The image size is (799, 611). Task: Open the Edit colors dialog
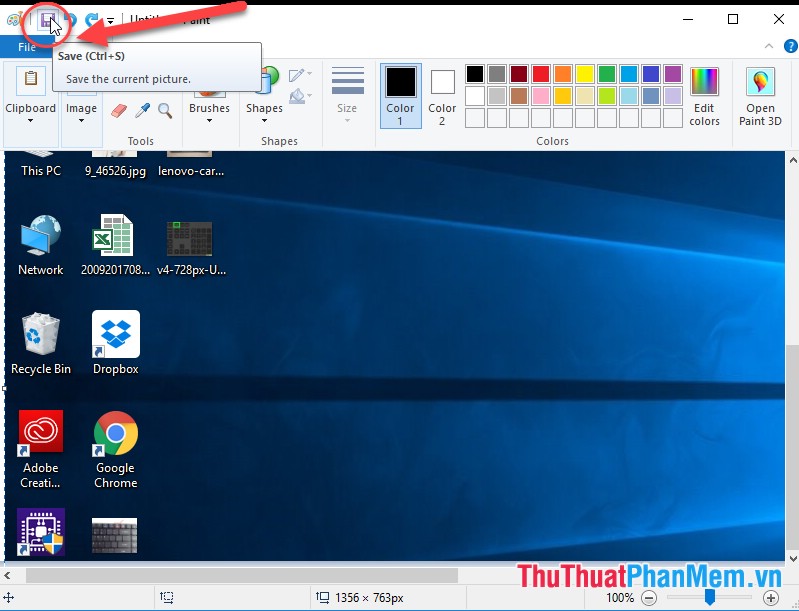point(704,96)
